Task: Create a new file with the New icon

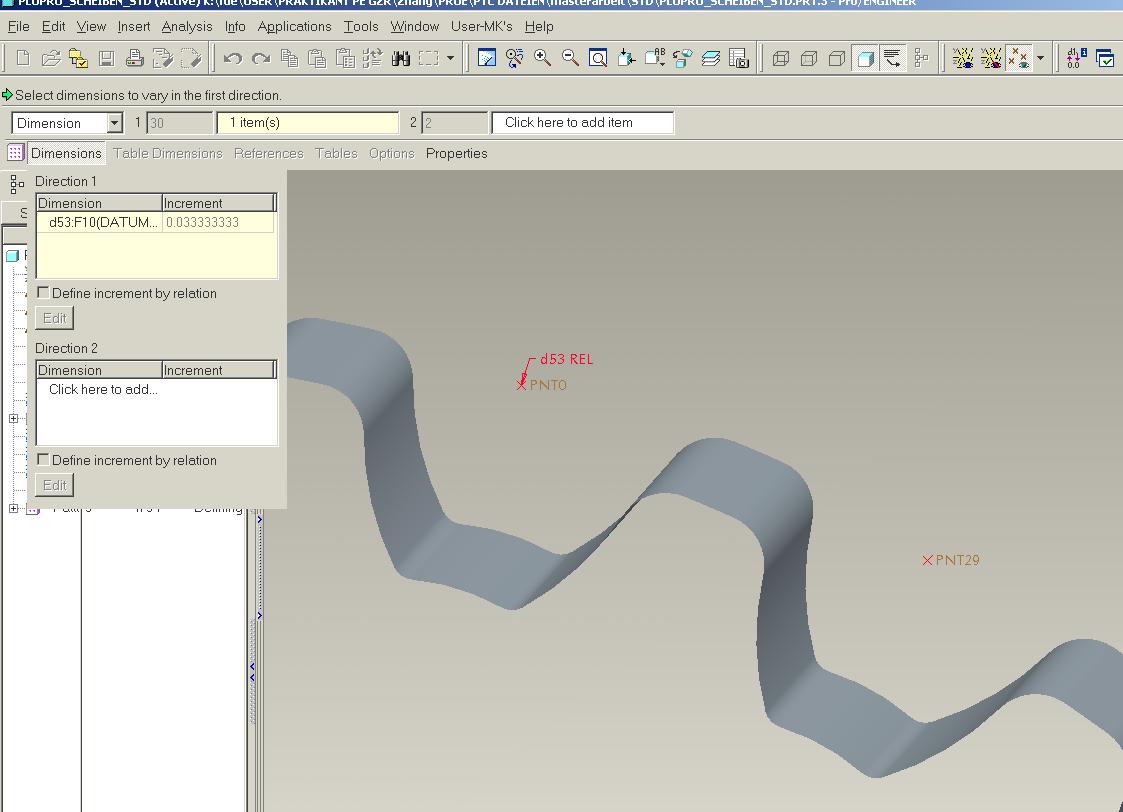Action: 23,58
